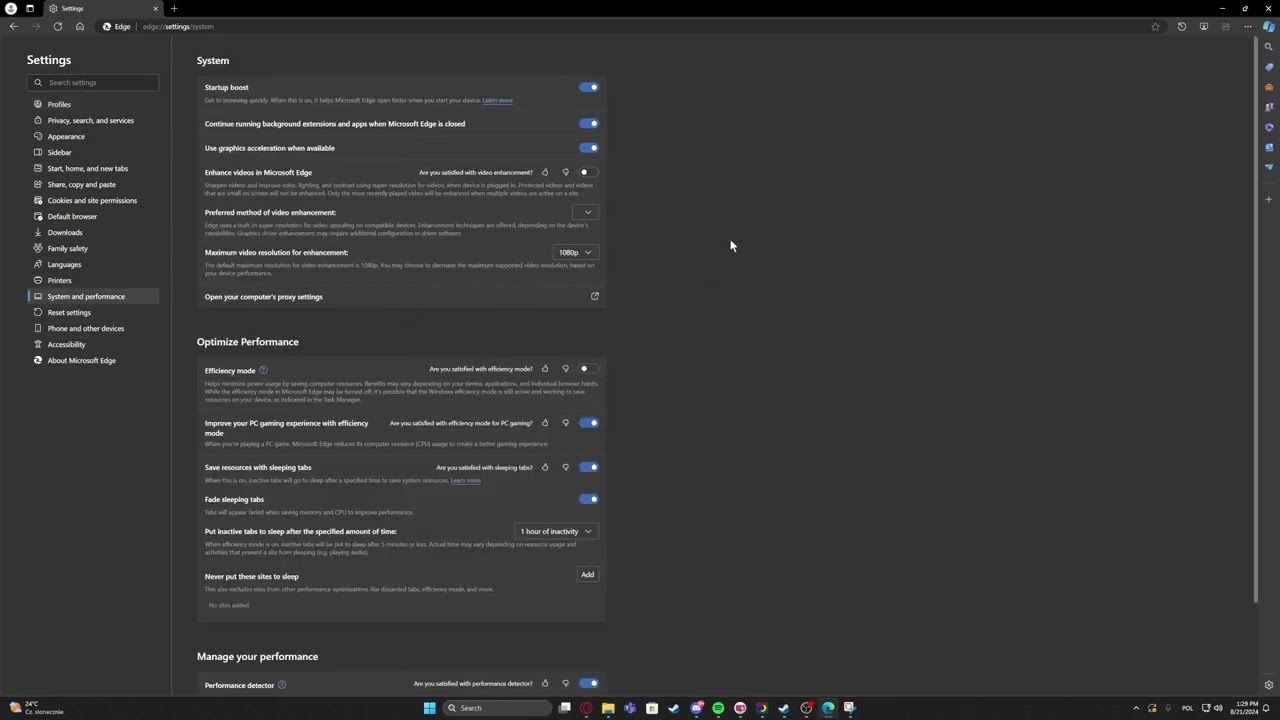
Task: Open the Edge sidebar Search icon
Action: tap(1268, 47)
